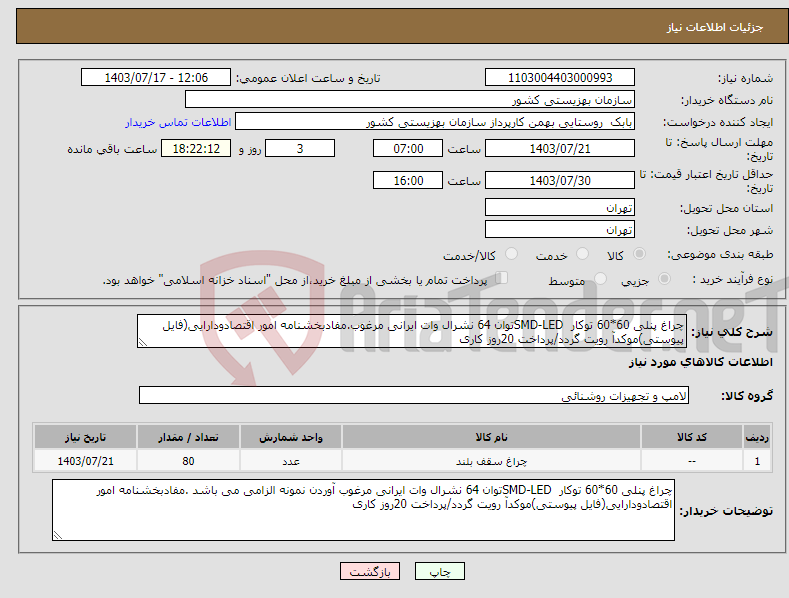789x598 pixels.
Task: Click the بازگشت back button
Action: point(370,572)
